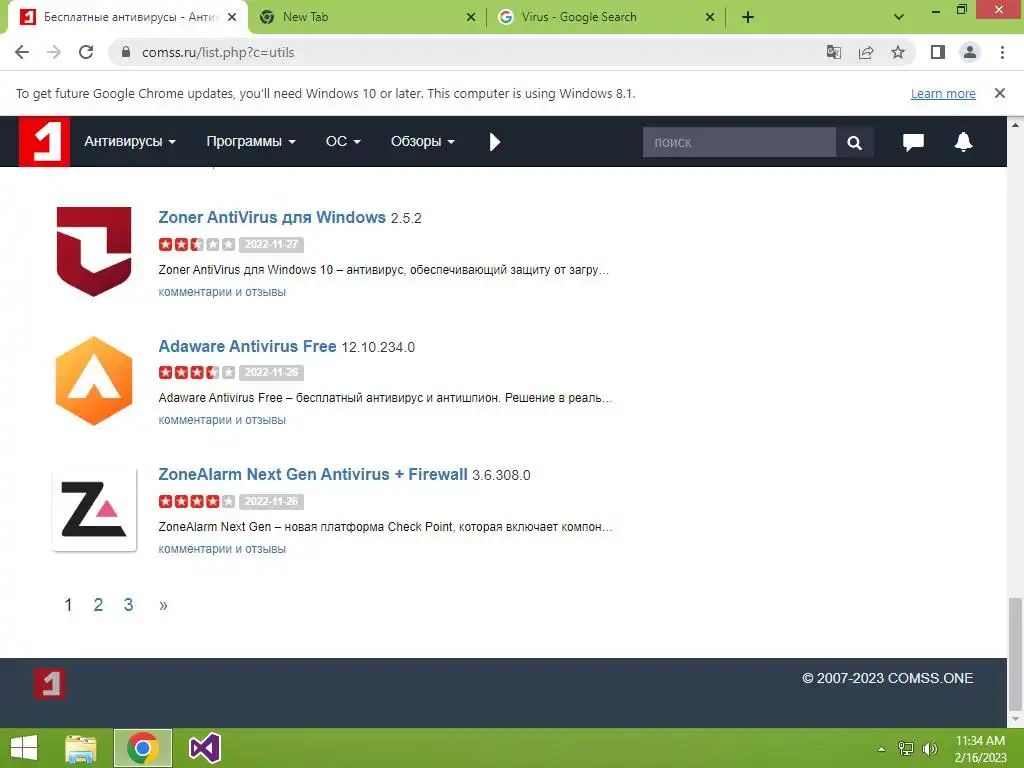The width and height of the screenshot is (1024, 768).
Task: Open the comments chat bubble icon
Action: click(913, 142)
